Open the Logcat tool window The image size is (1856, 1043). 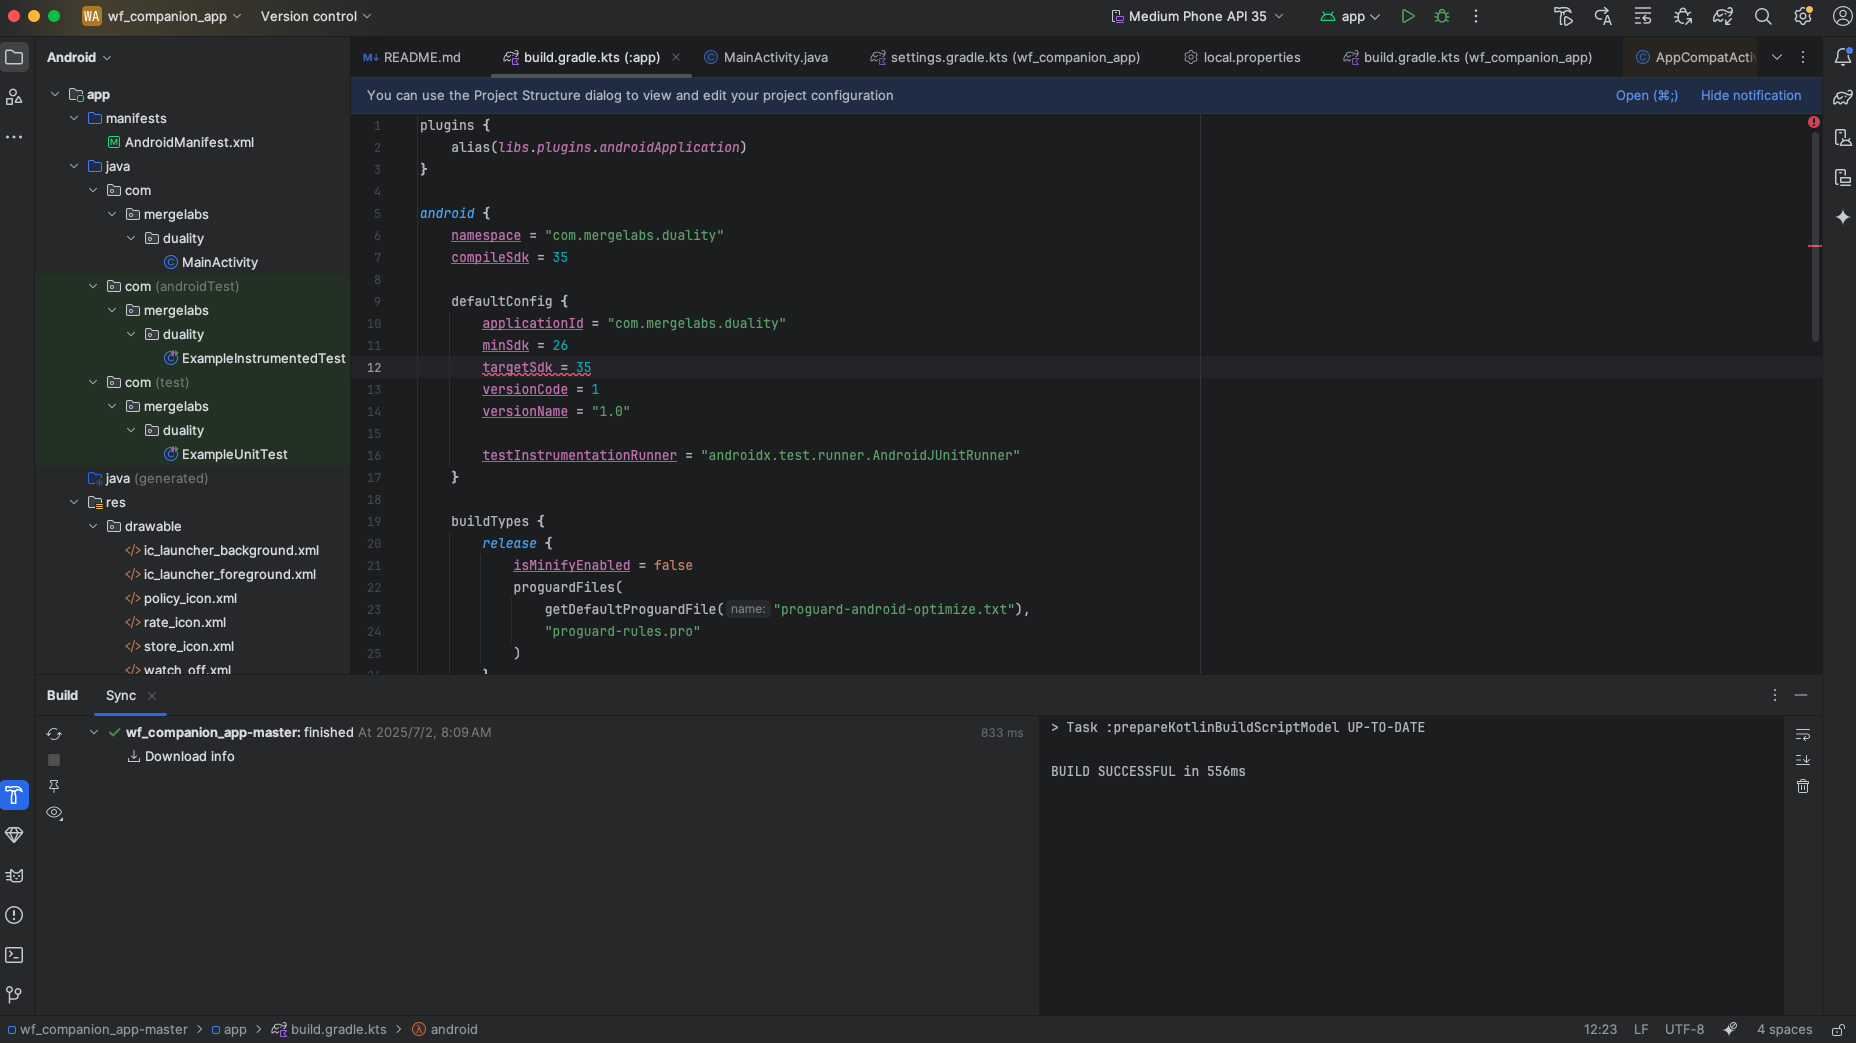(14, 875)
